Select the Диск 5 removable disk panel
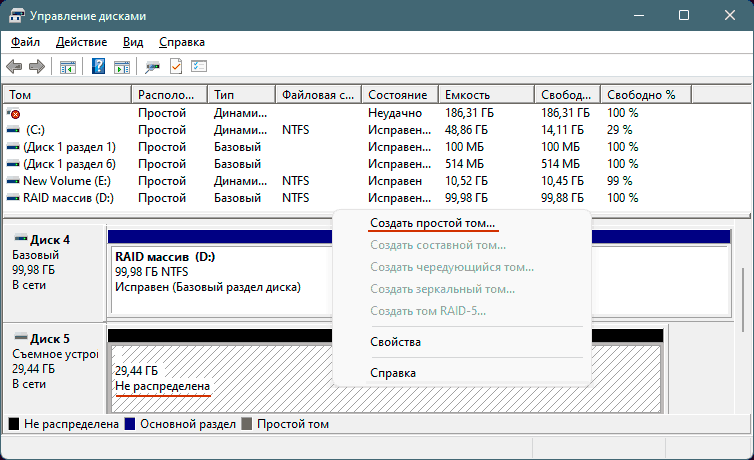 tap(54, 368)
